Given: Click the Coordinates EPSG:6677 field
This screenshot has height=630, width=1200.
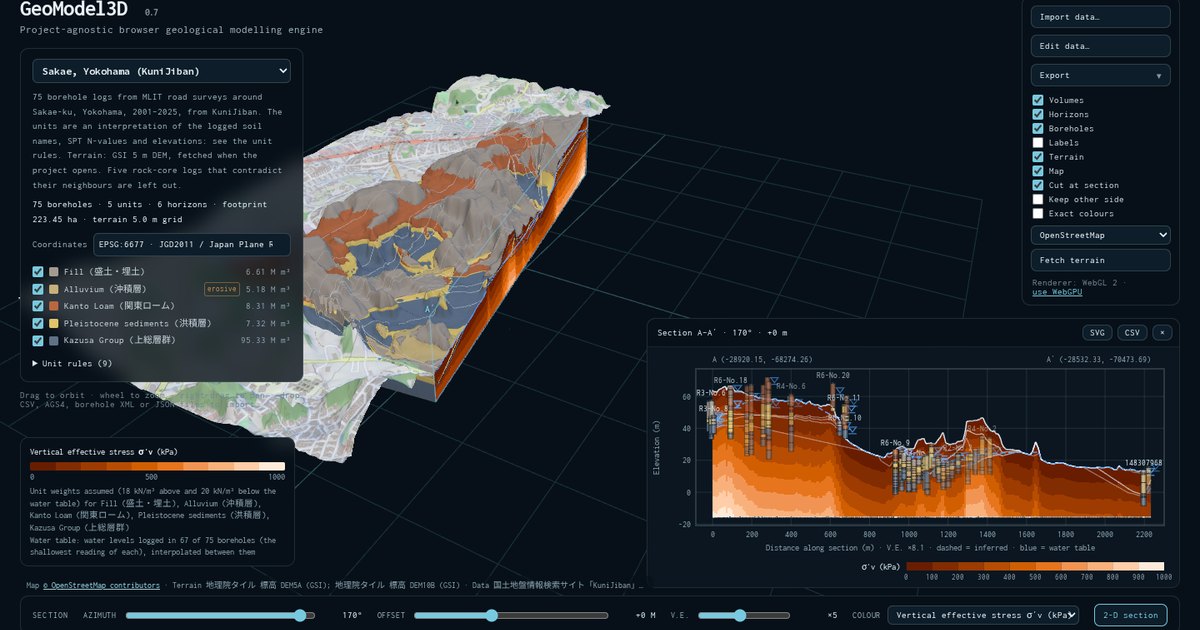Looking at the screenshot, I should pos(192,245).
